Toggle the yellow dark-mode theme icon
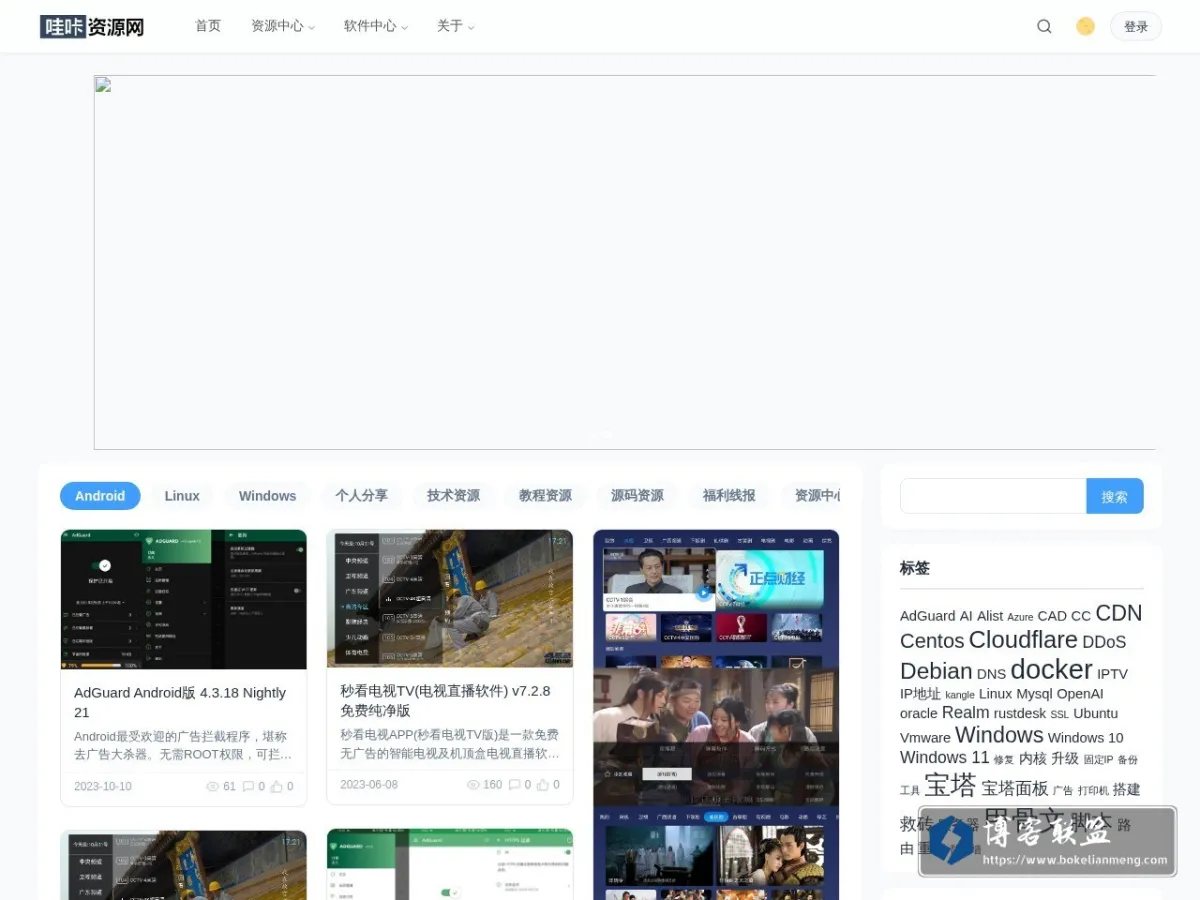Image resolution: width=1200 pixels, height=900 pixels. [1085, 27]
